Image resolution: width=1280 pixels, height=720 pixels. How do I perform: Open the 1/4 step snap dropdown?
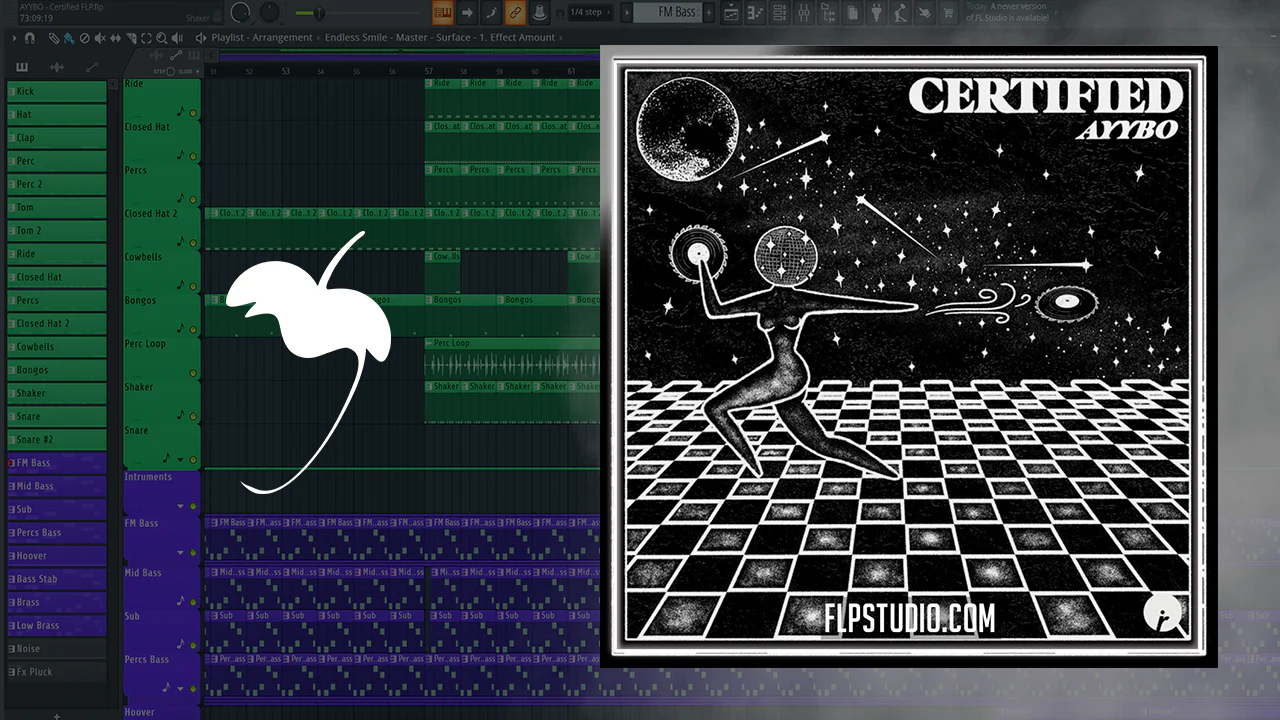click(590, 12)
